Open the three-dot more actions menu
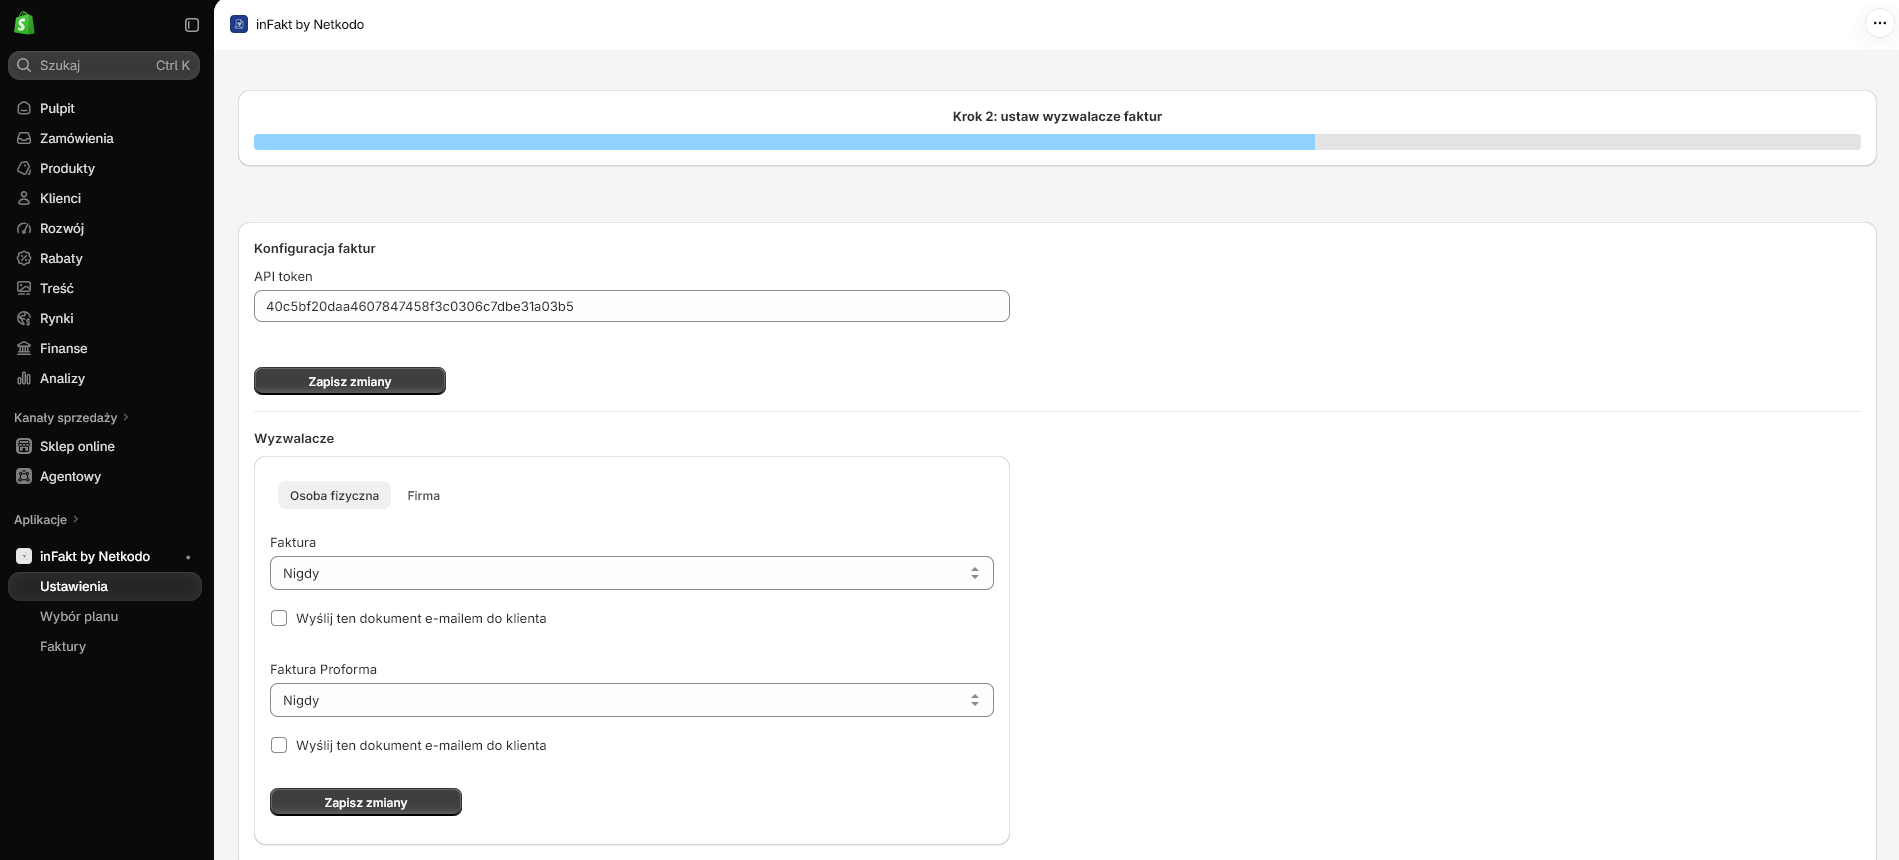This screenshot has width=1899, height=860. pos(1880,23)
